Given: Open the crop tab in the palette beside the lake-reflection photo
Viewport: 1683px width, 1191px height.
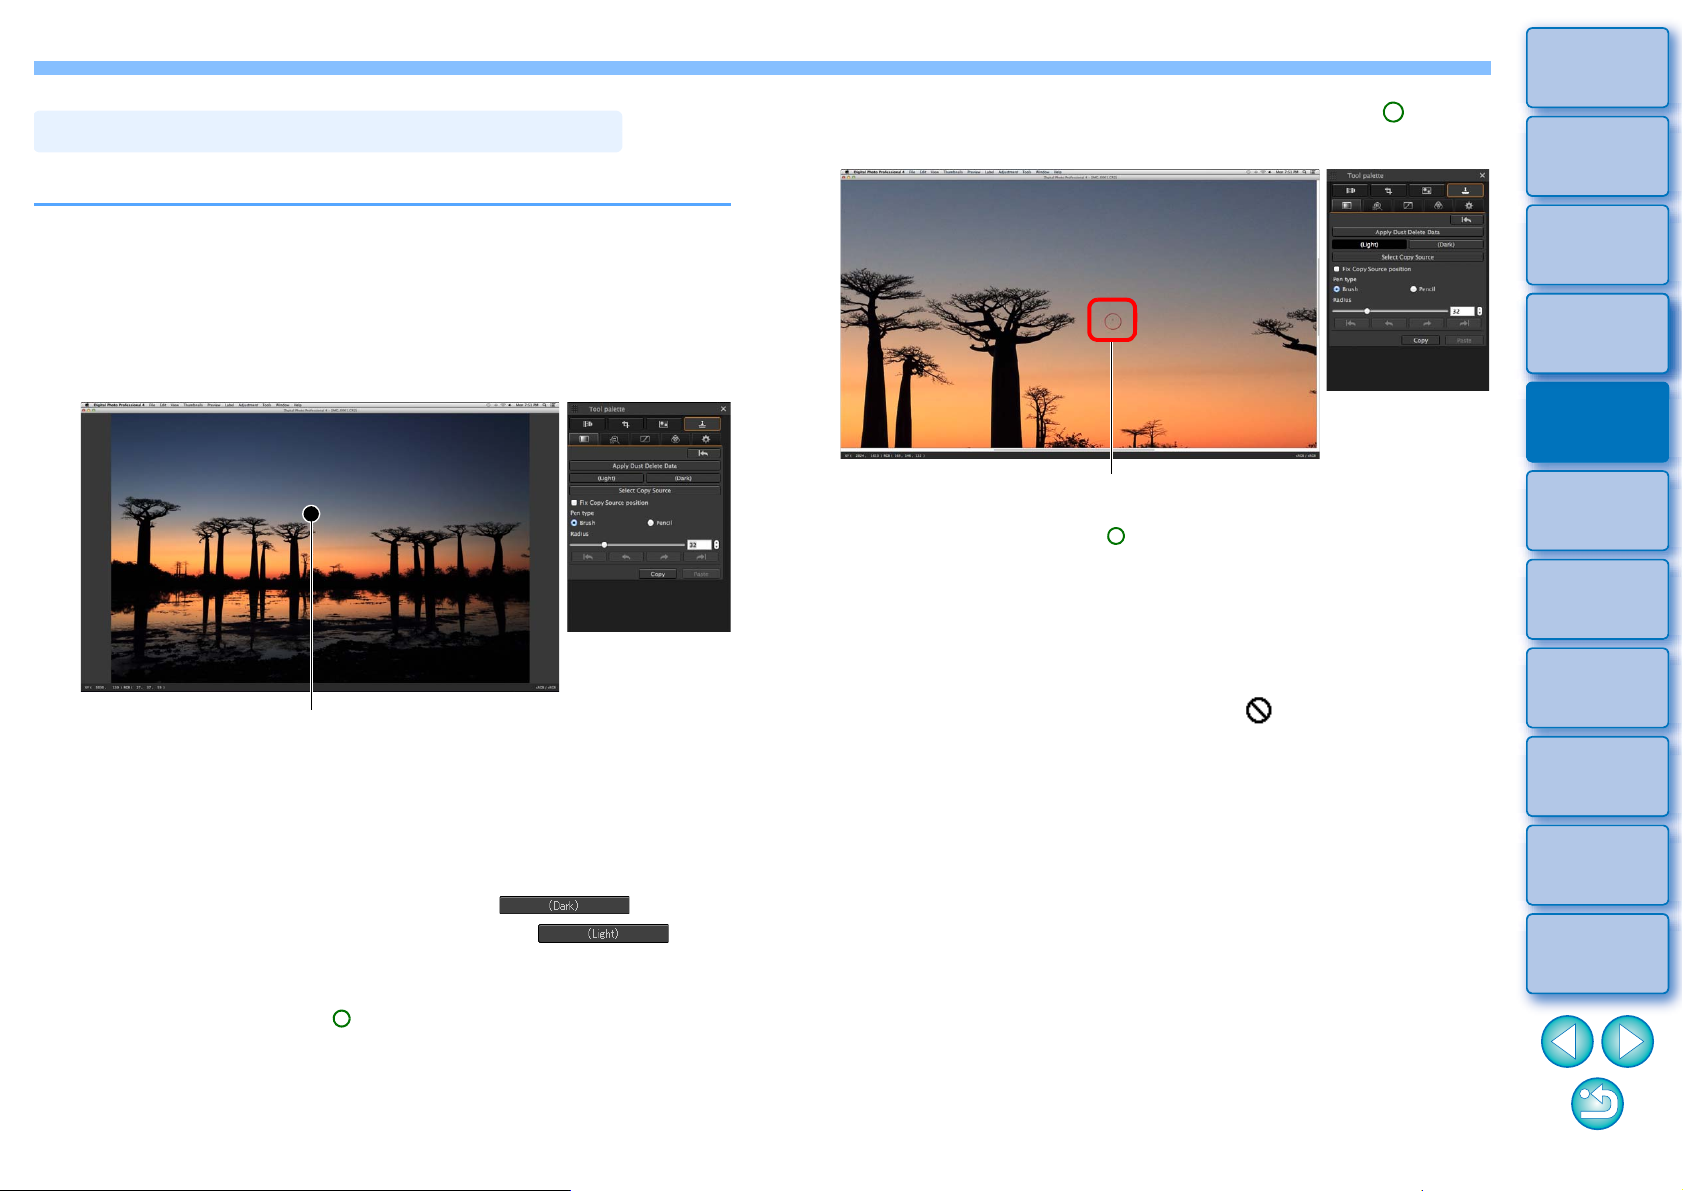Looking at the screenshot, I should pyautogui.click(x=626, y=424).
